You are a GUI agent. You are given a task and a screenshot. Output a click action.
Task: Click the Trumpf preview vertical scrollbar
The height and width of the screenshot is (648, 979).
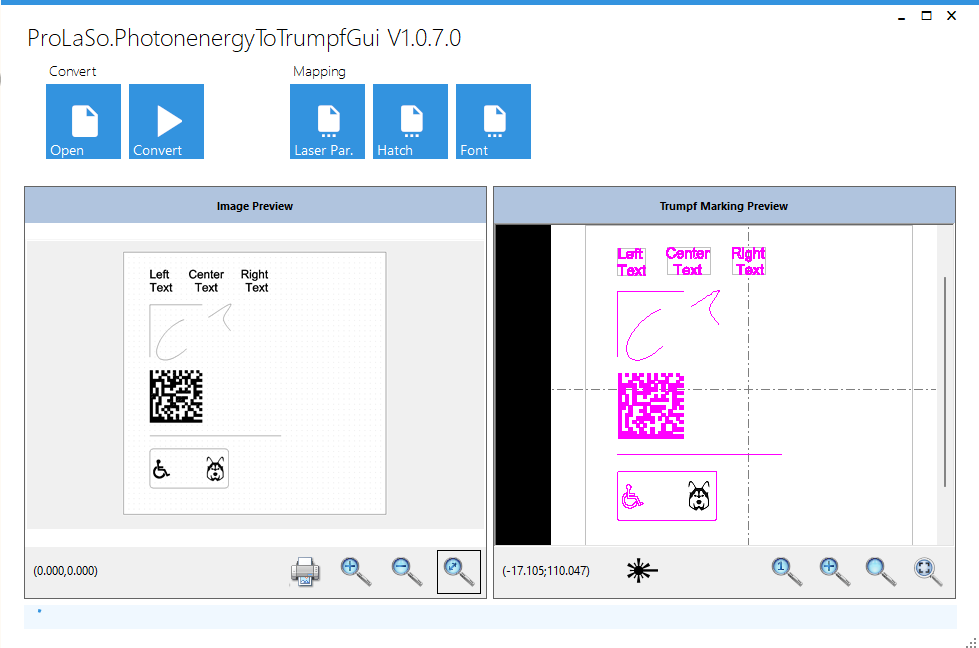tap(945, 381)
